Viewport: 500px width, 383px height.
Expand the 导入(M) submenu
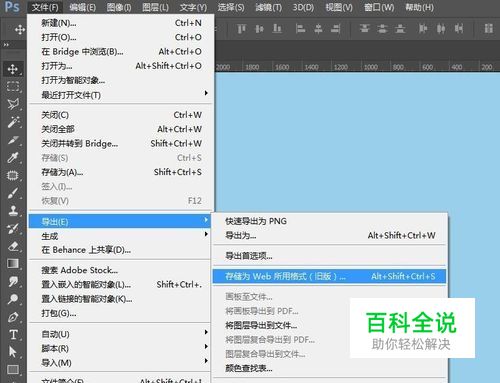pos(120,362)
